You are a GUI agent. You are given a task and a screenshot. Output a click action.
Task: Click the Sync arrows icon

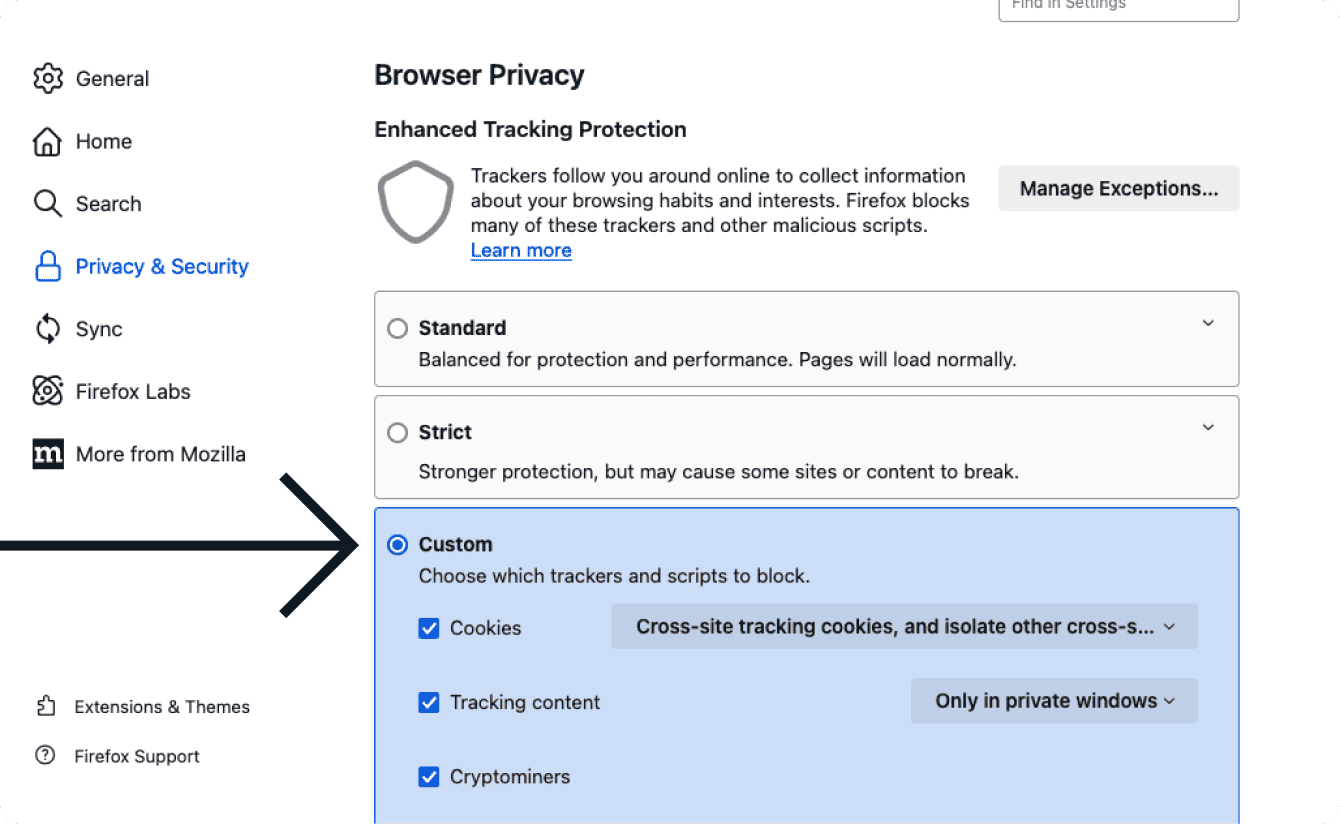point(48,329)
